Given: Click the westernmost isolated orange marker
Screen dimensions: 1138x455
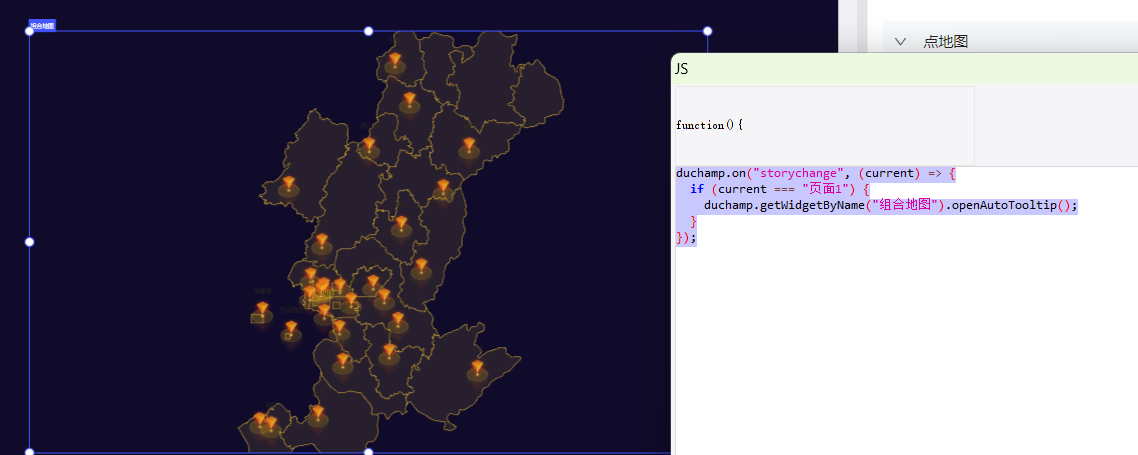Looking at the screenshot, I should (262, 310).
